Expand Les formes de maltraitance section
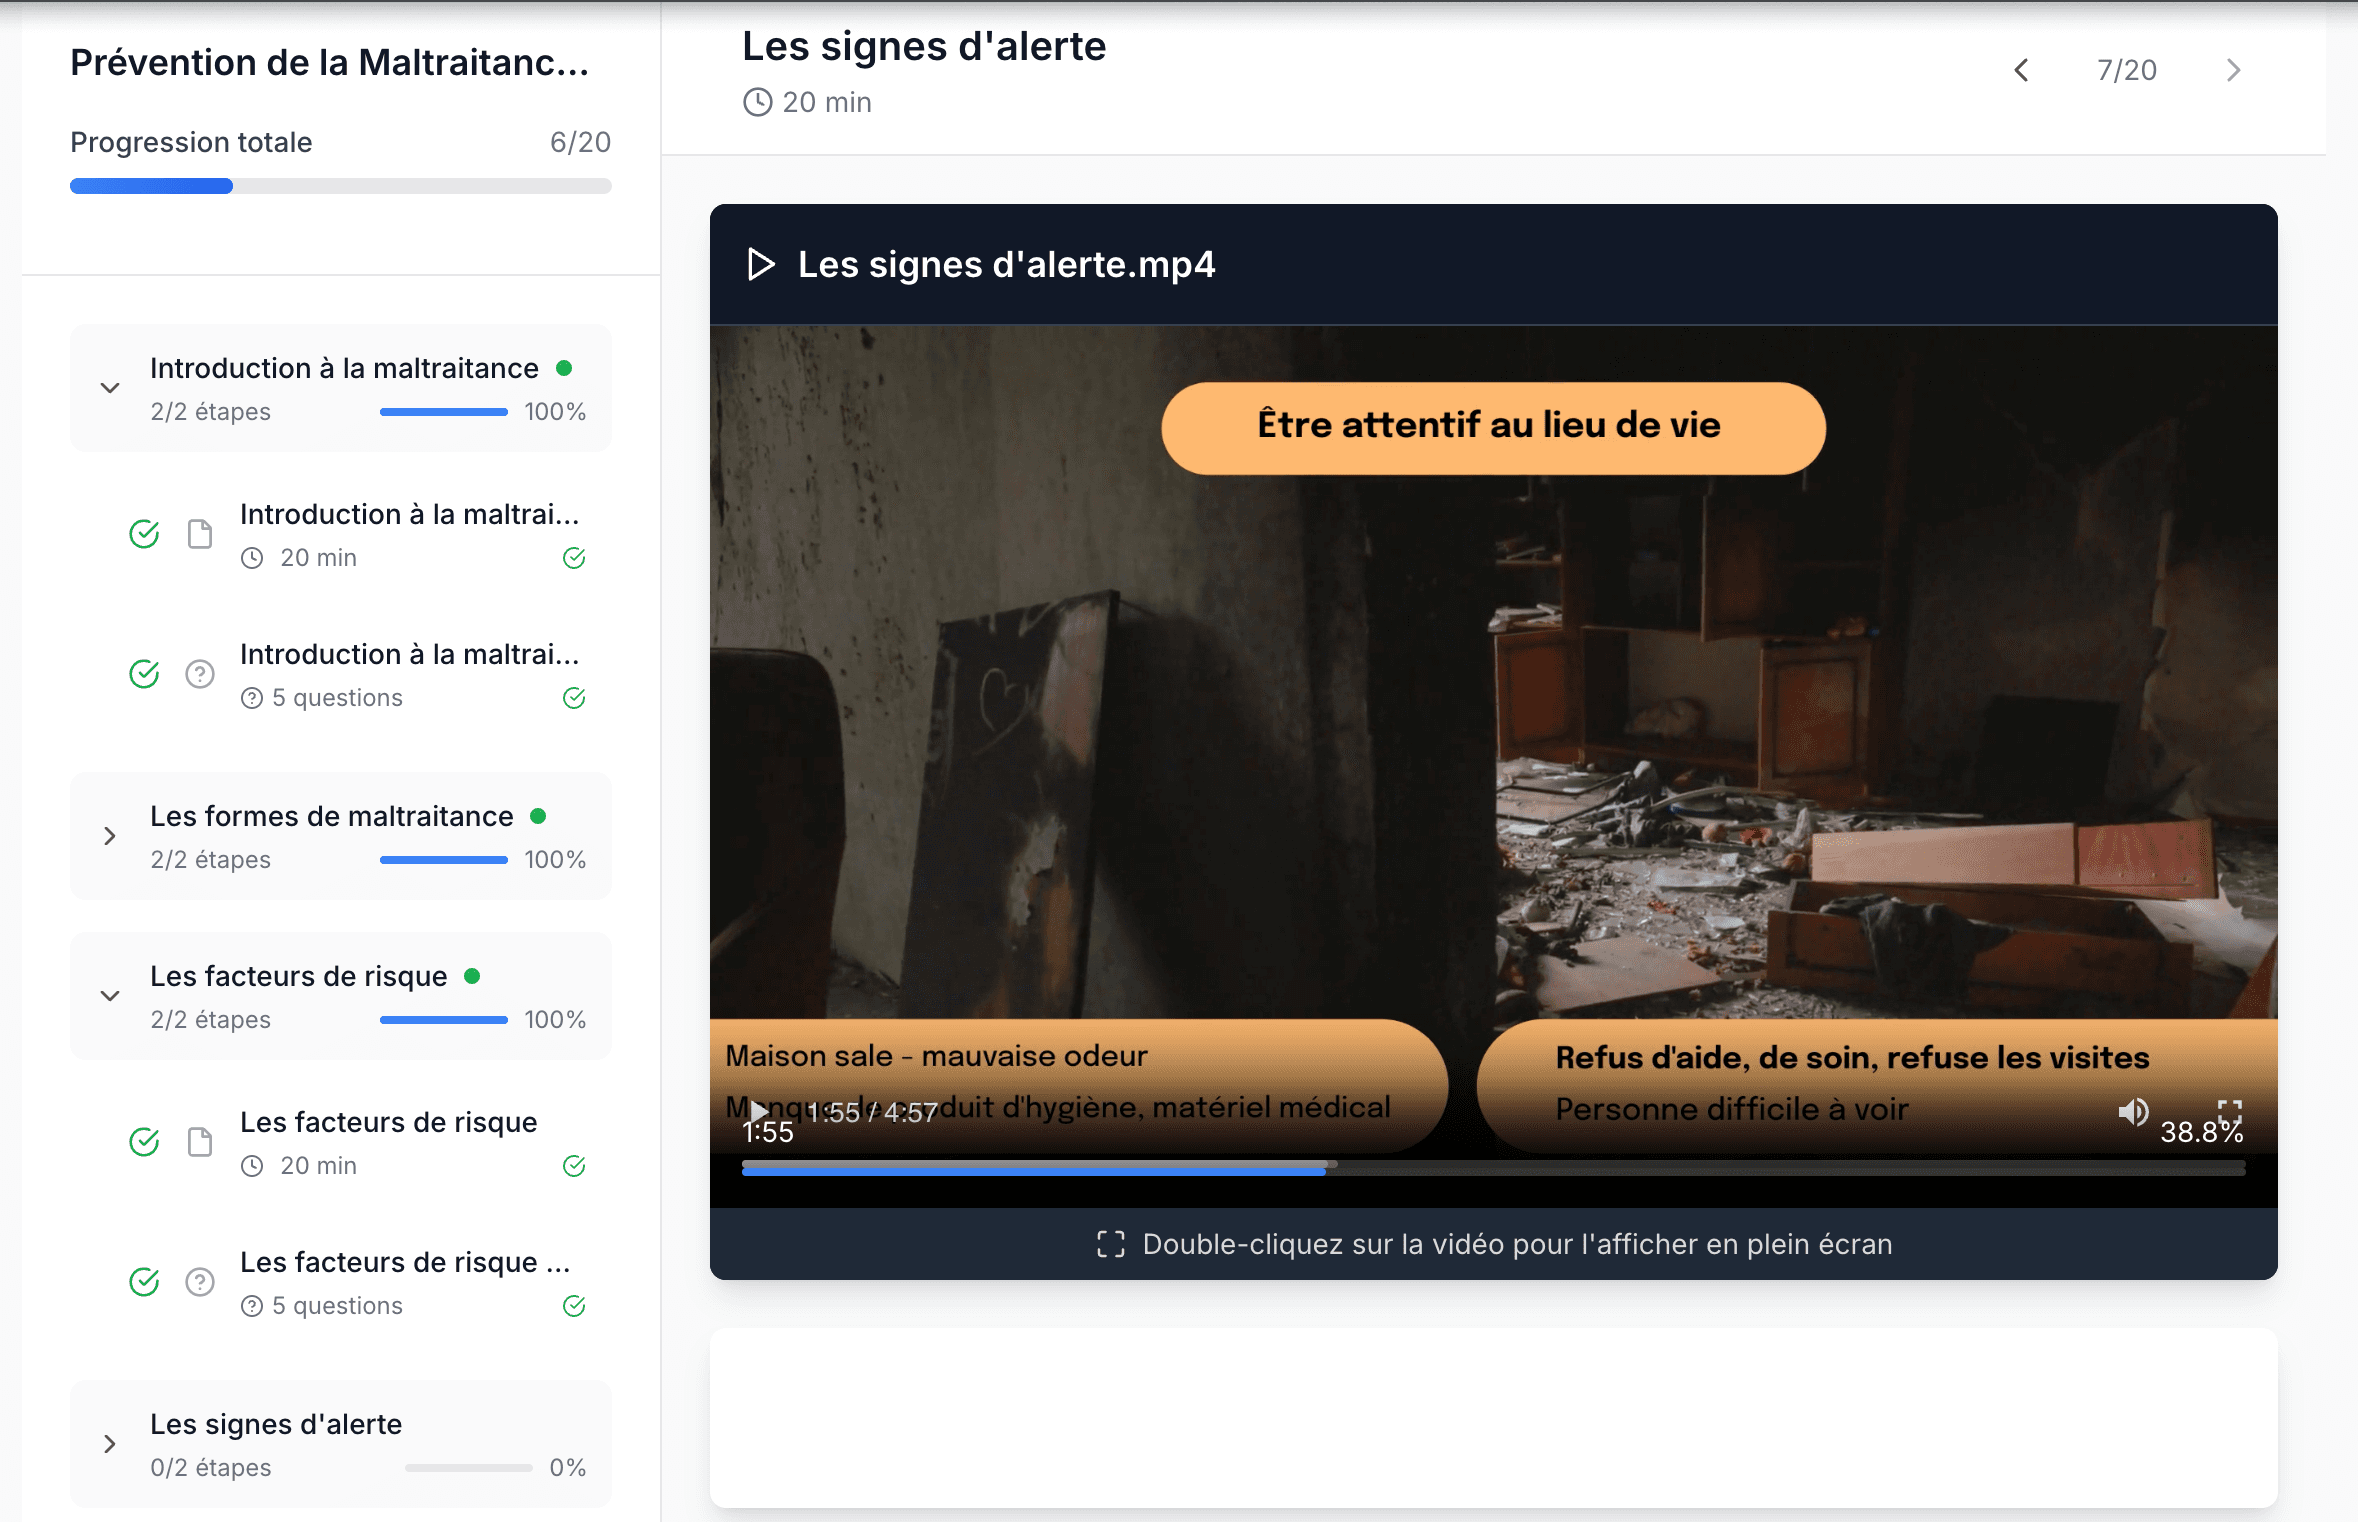2358x1522 pixels. [110, 836]
